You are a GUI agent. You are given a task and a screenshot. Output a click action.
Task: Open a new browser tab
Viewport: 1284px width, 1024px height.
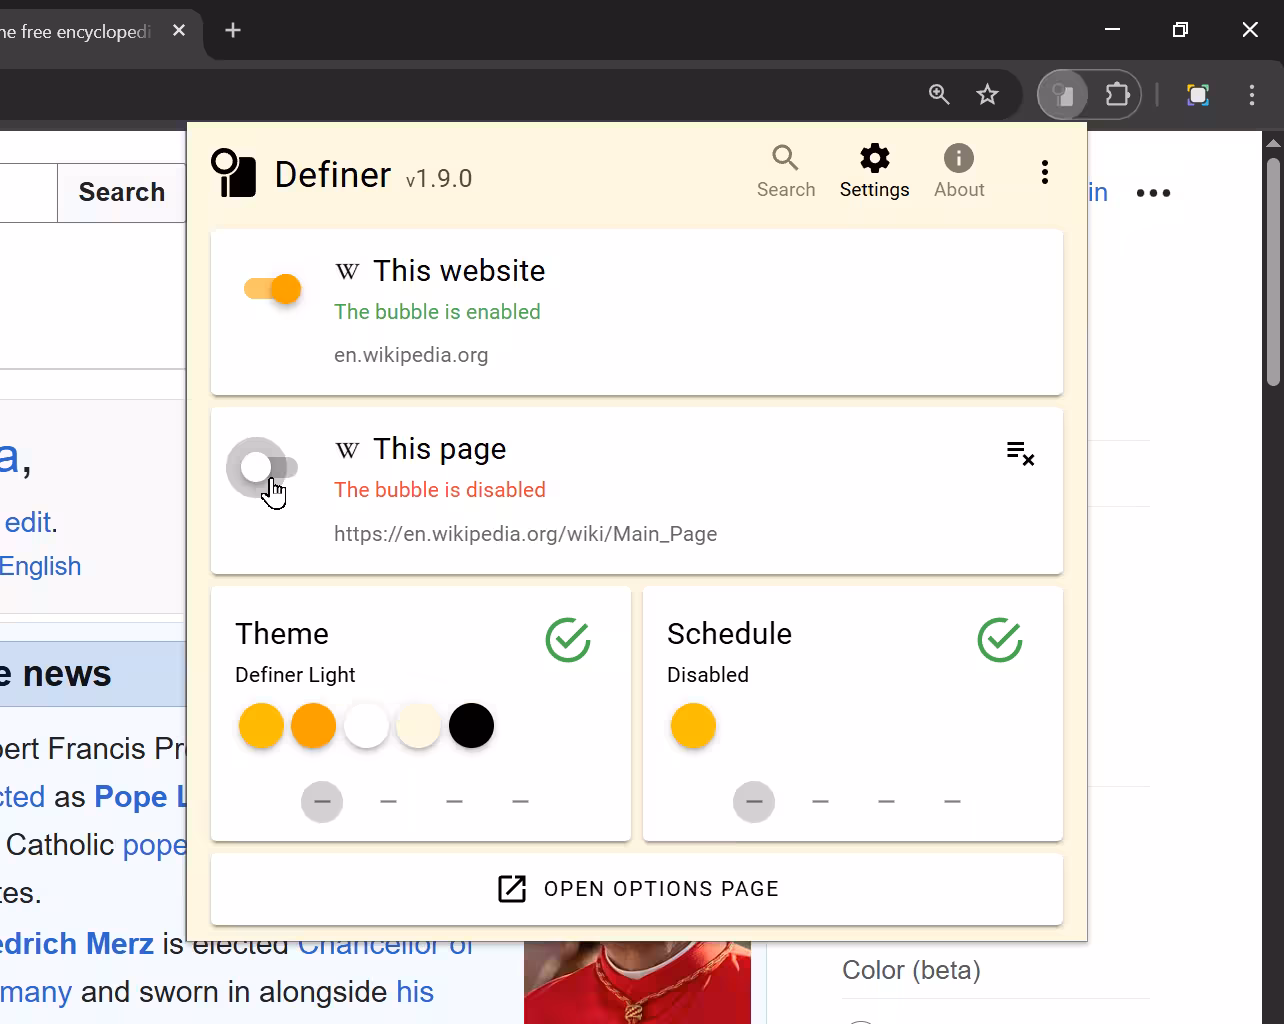[x=233, y=31]
